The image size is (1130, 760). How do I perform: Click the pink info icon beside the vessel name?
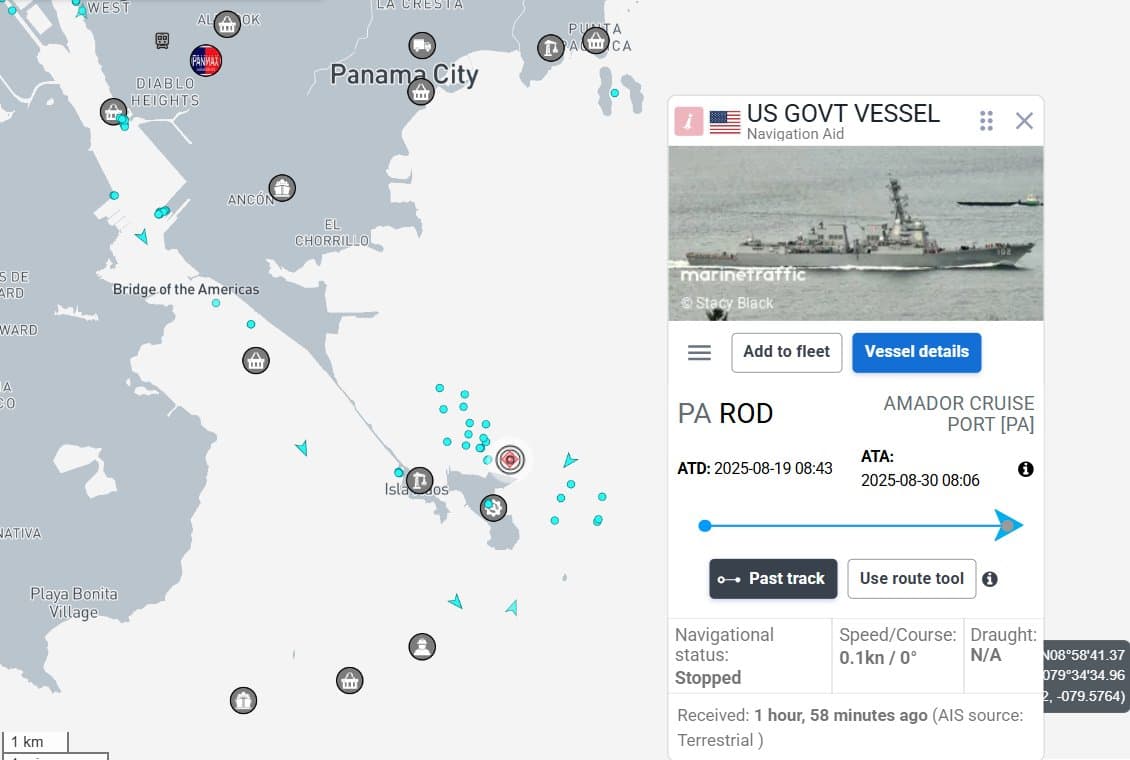pos(688,120)
